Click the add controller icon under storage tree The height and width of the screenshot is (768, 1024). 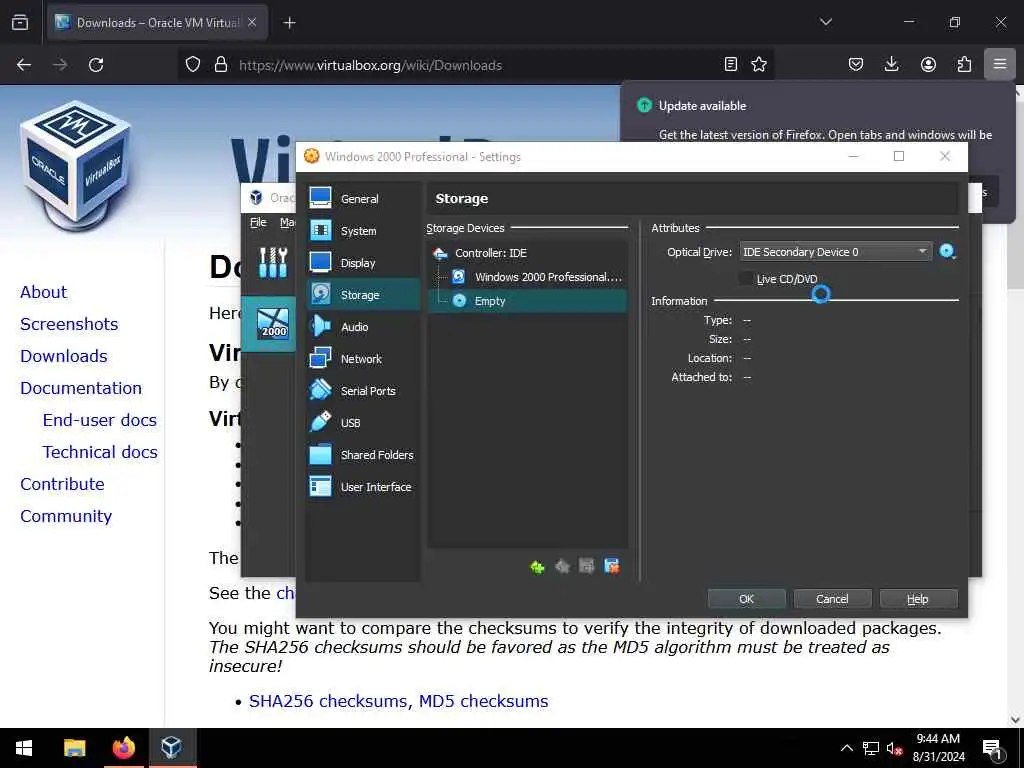(537, 566)
